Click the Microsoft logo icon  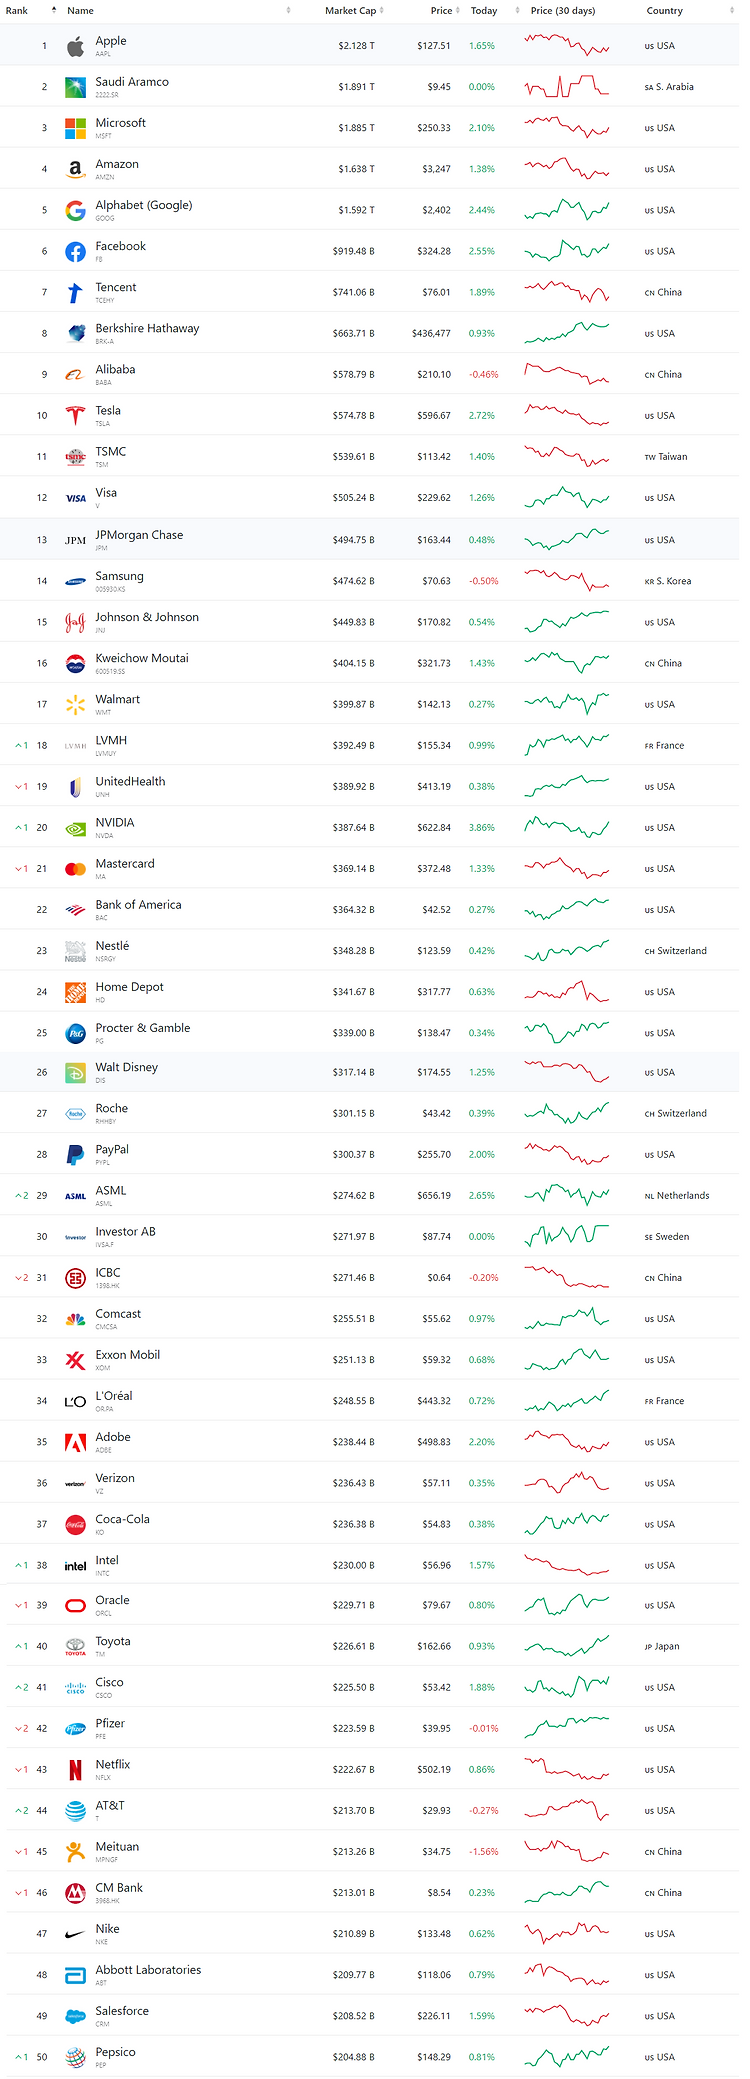click(x=75, y=128)
